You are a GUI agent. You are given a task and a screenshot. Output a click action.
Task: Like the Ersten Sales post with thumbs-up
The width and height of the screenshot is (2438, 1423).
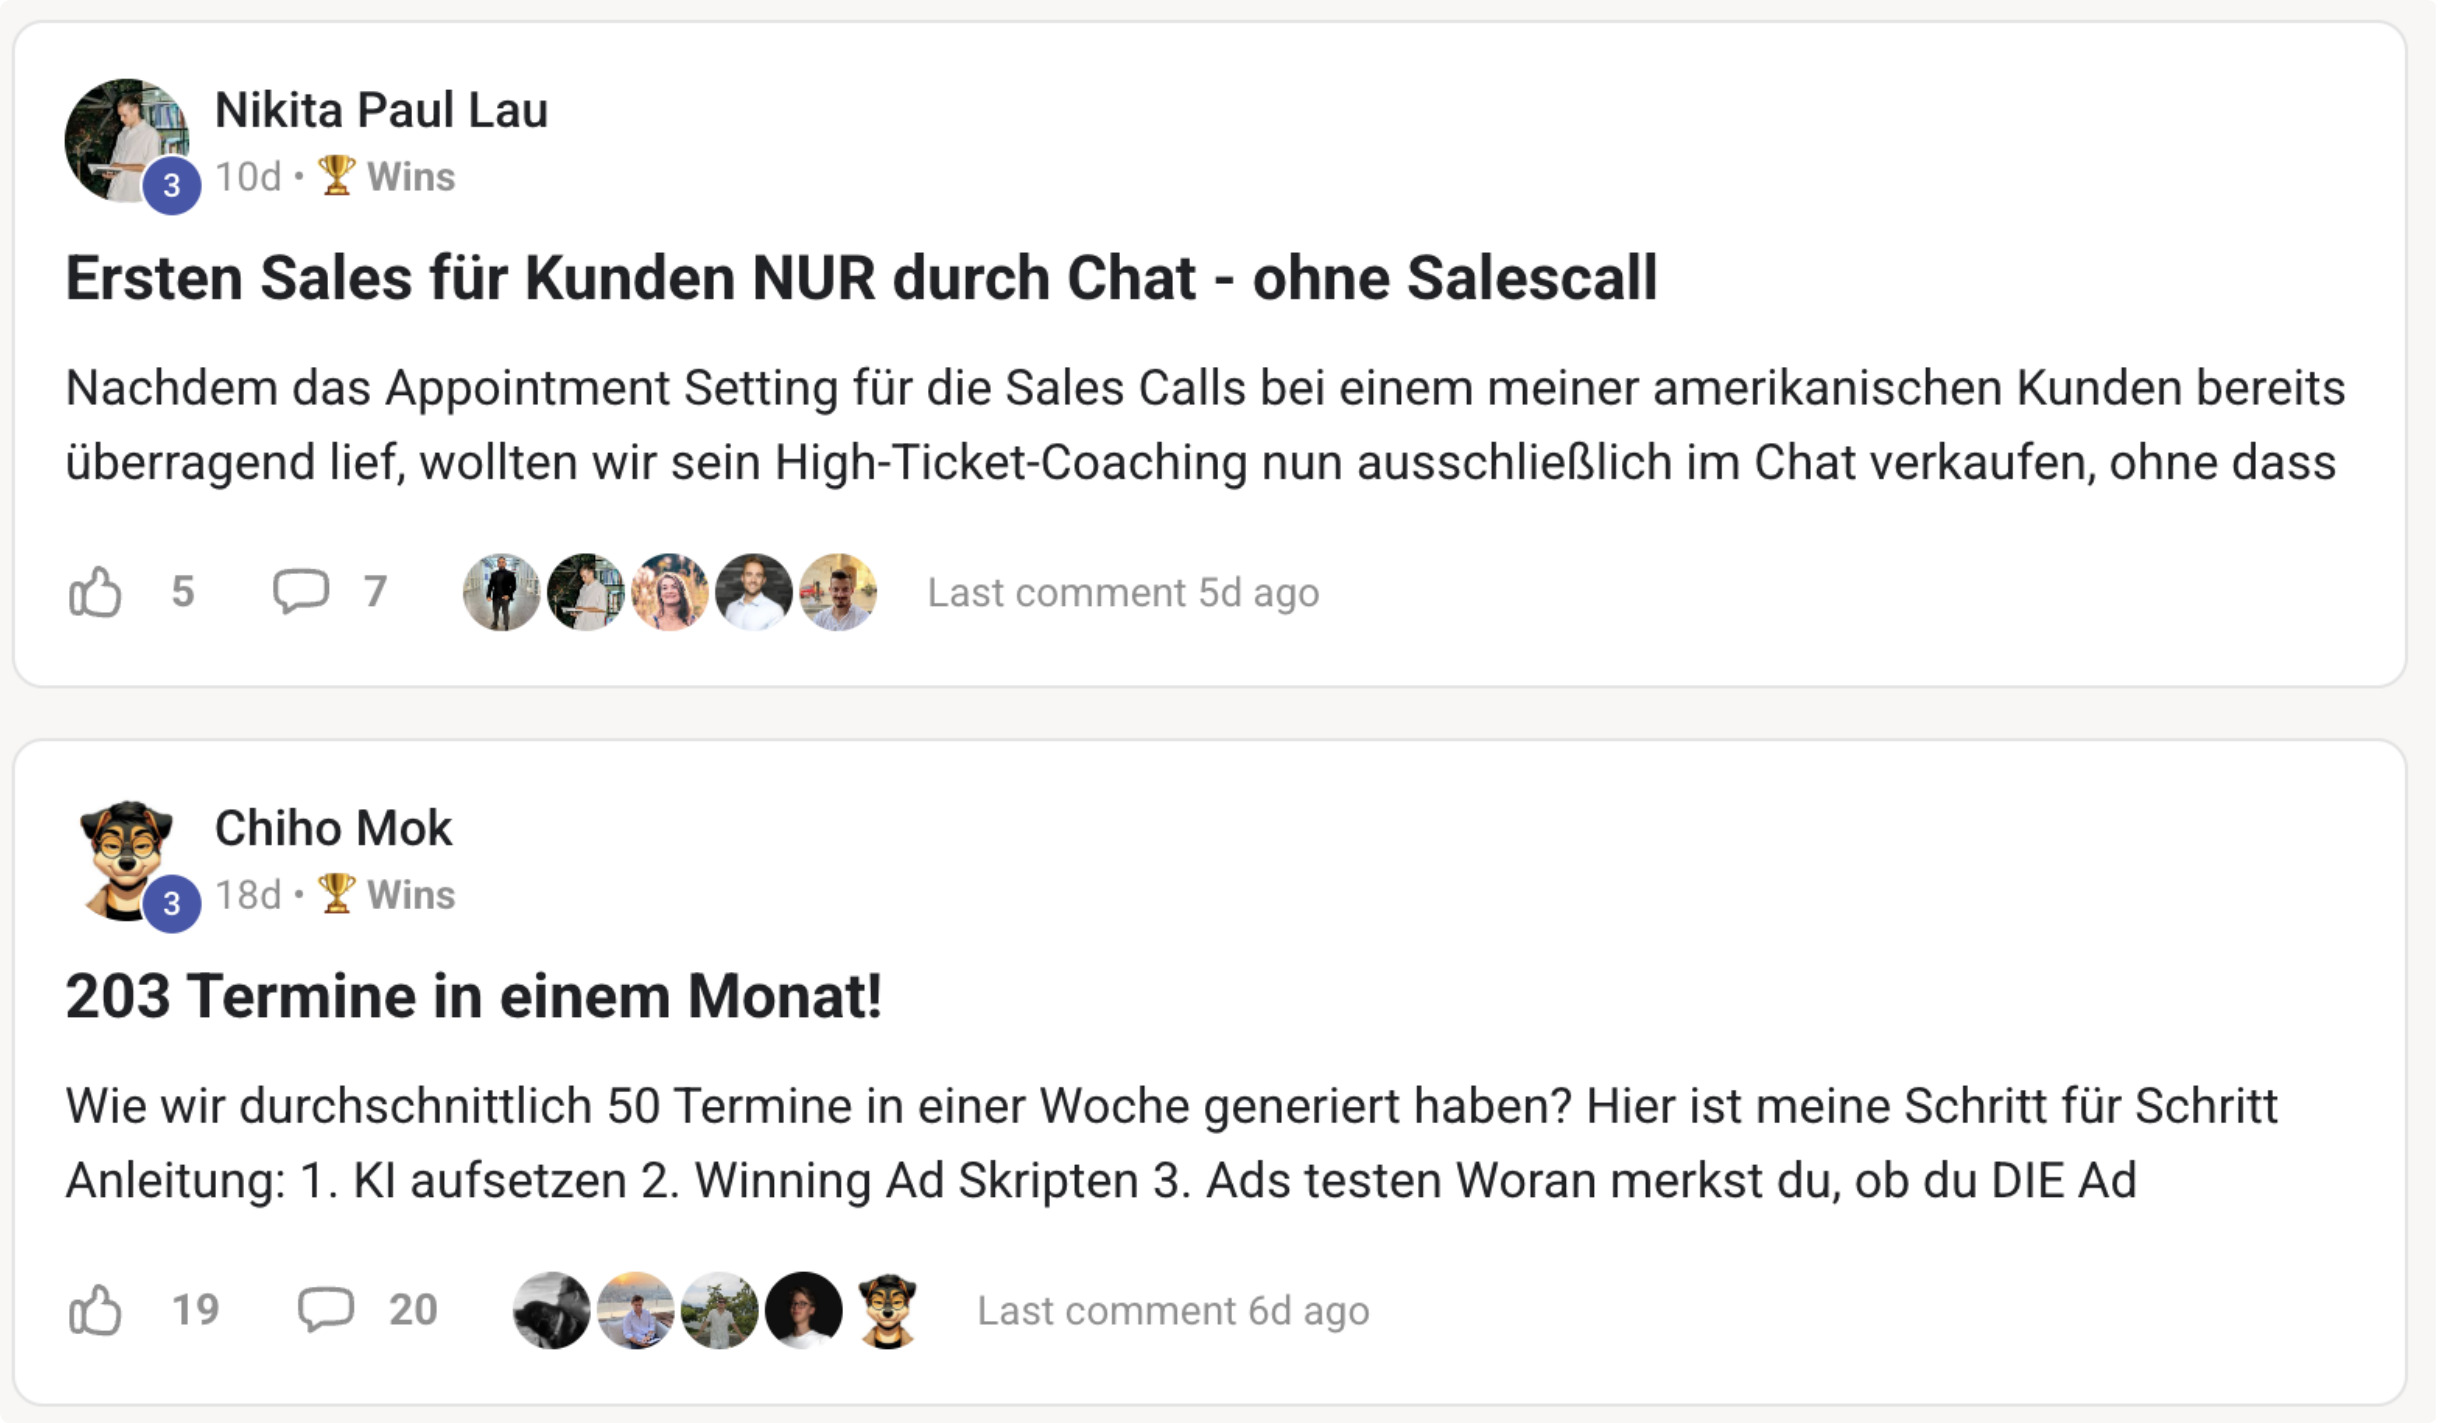pyautogui.click(x=95, y=592)
